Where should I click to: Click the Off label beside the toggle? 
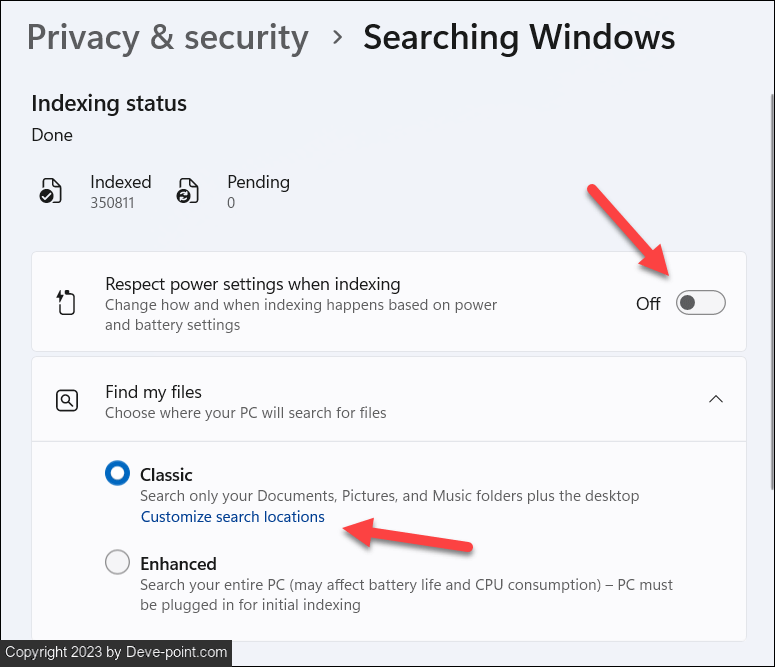click(x=648, y=304)
